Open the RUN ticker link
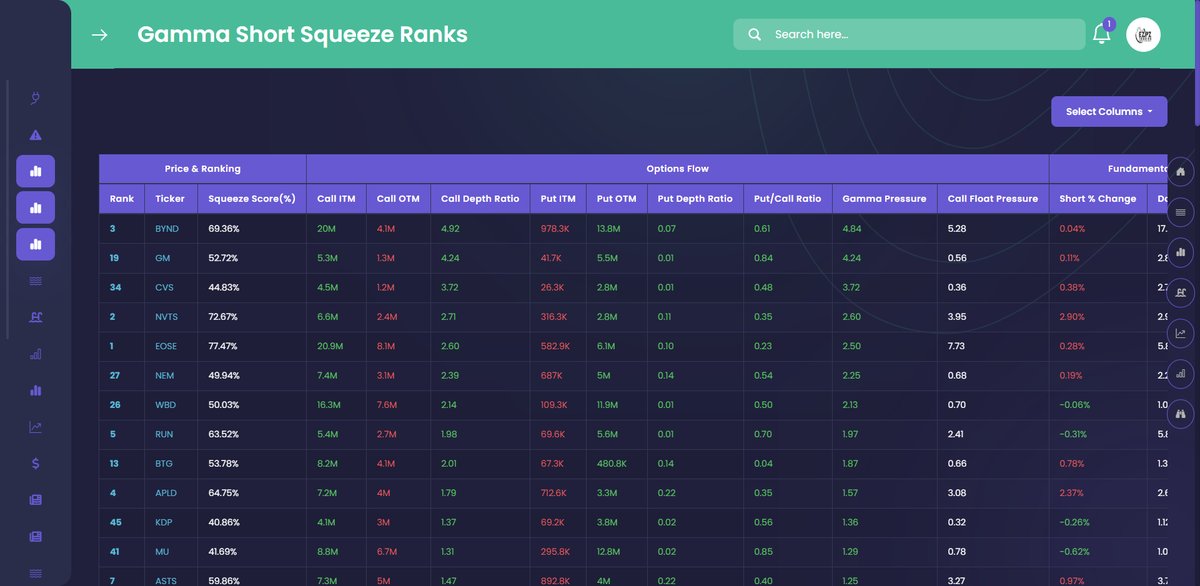This screenshot has height=586, width=1200. point(165,435)
